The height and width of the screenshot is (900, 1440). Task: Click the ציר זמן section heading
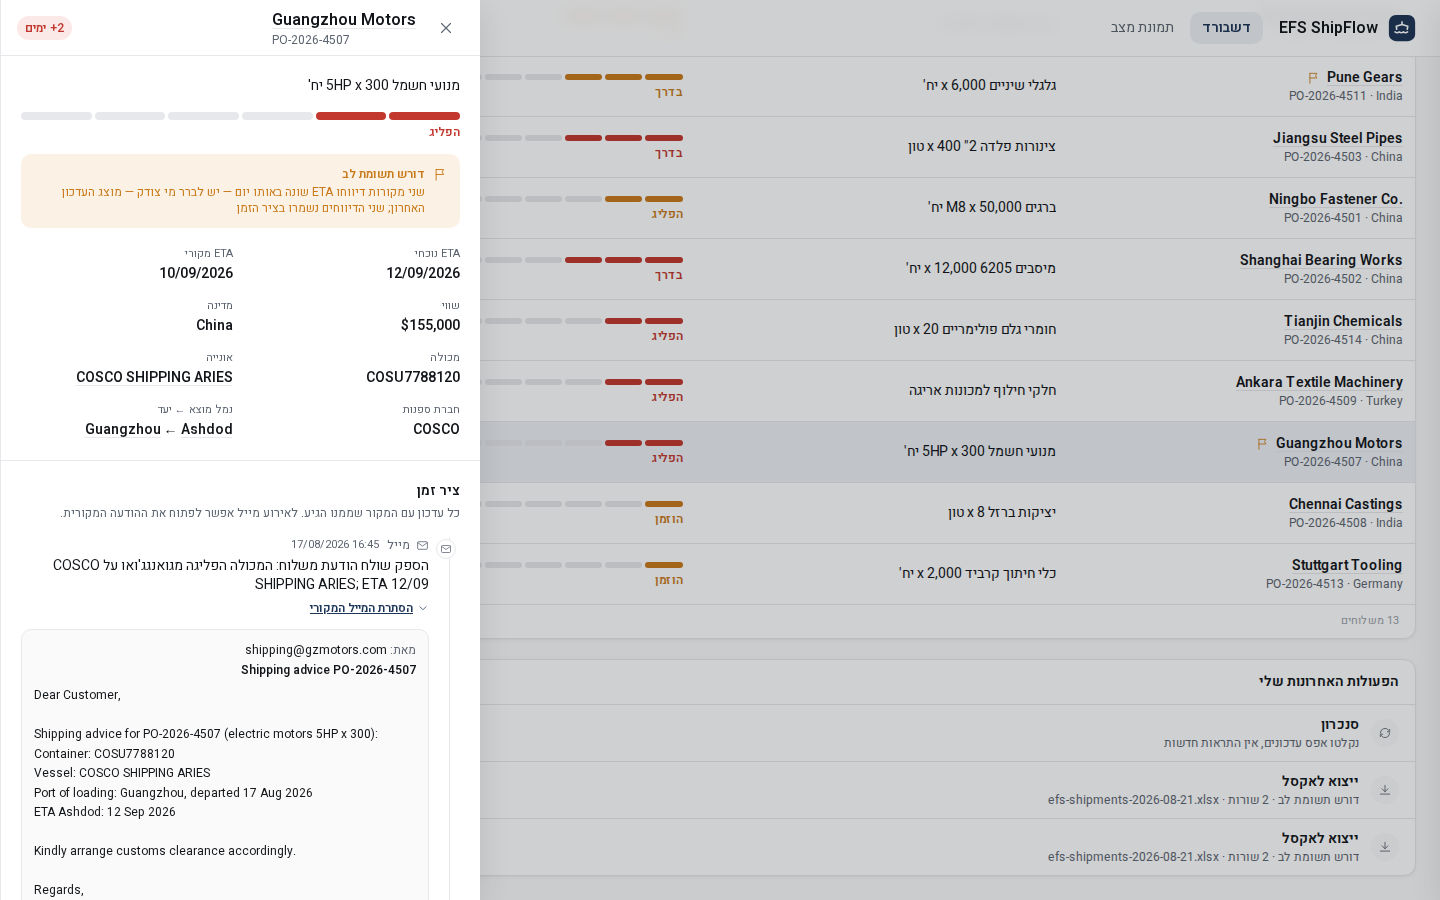click(x=438, y=491)
